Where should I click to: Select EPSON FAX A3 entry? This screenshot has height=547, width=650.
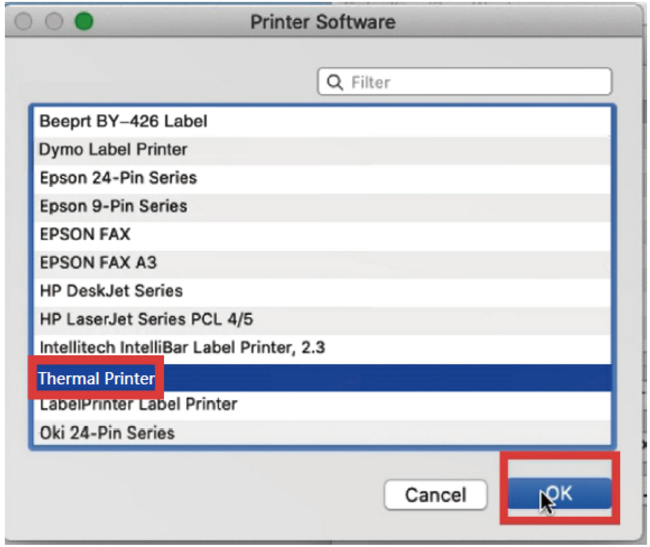tap(322, 263)
